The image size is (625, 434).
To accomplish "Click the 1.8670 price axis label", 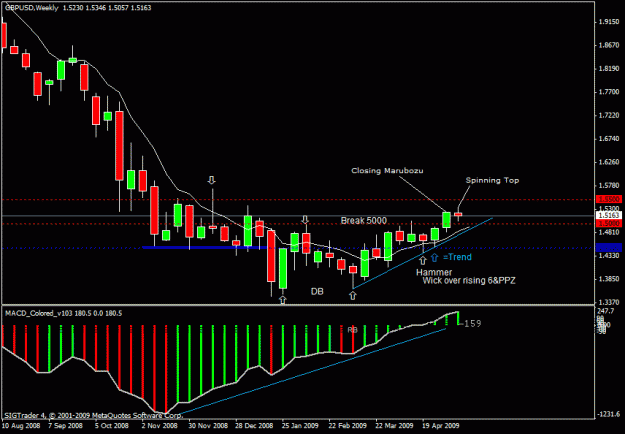I will (609, 45).
